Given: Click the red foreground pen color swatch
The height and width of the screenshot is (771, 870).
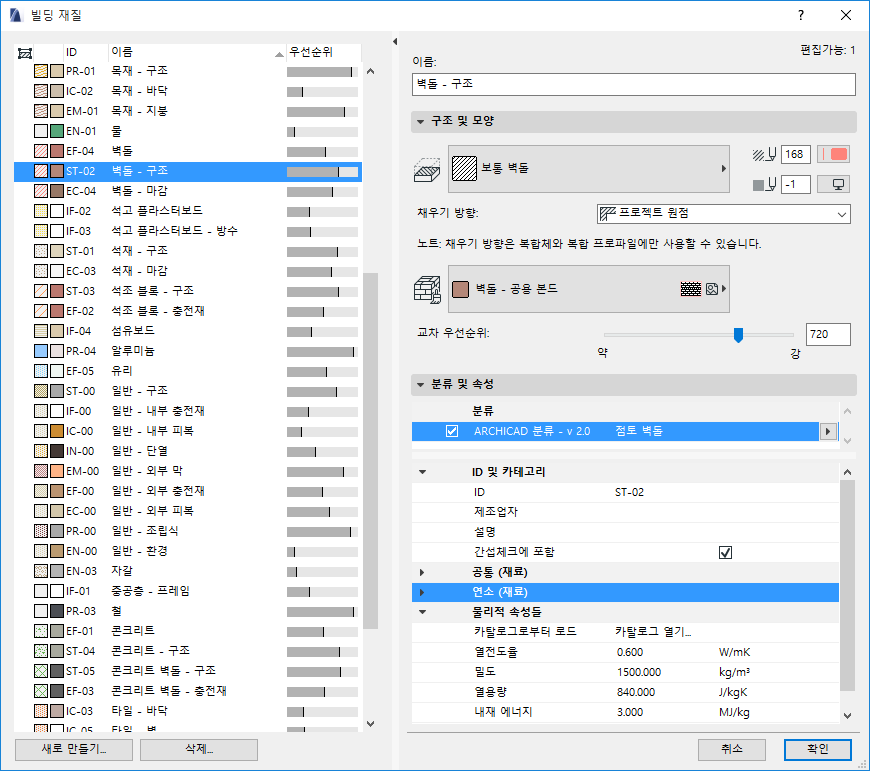Looking at the screenshot, I should pos(834,154).
